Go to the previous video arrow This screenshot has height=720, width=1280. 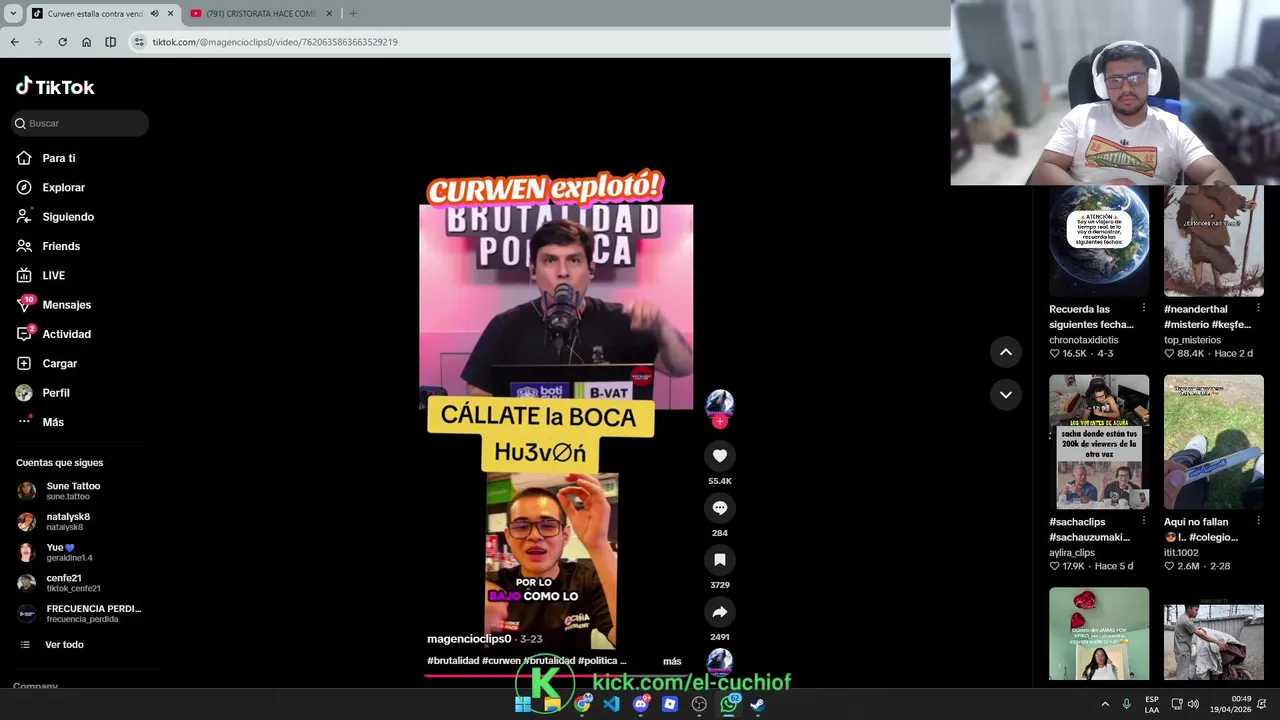coord(1006,352)
